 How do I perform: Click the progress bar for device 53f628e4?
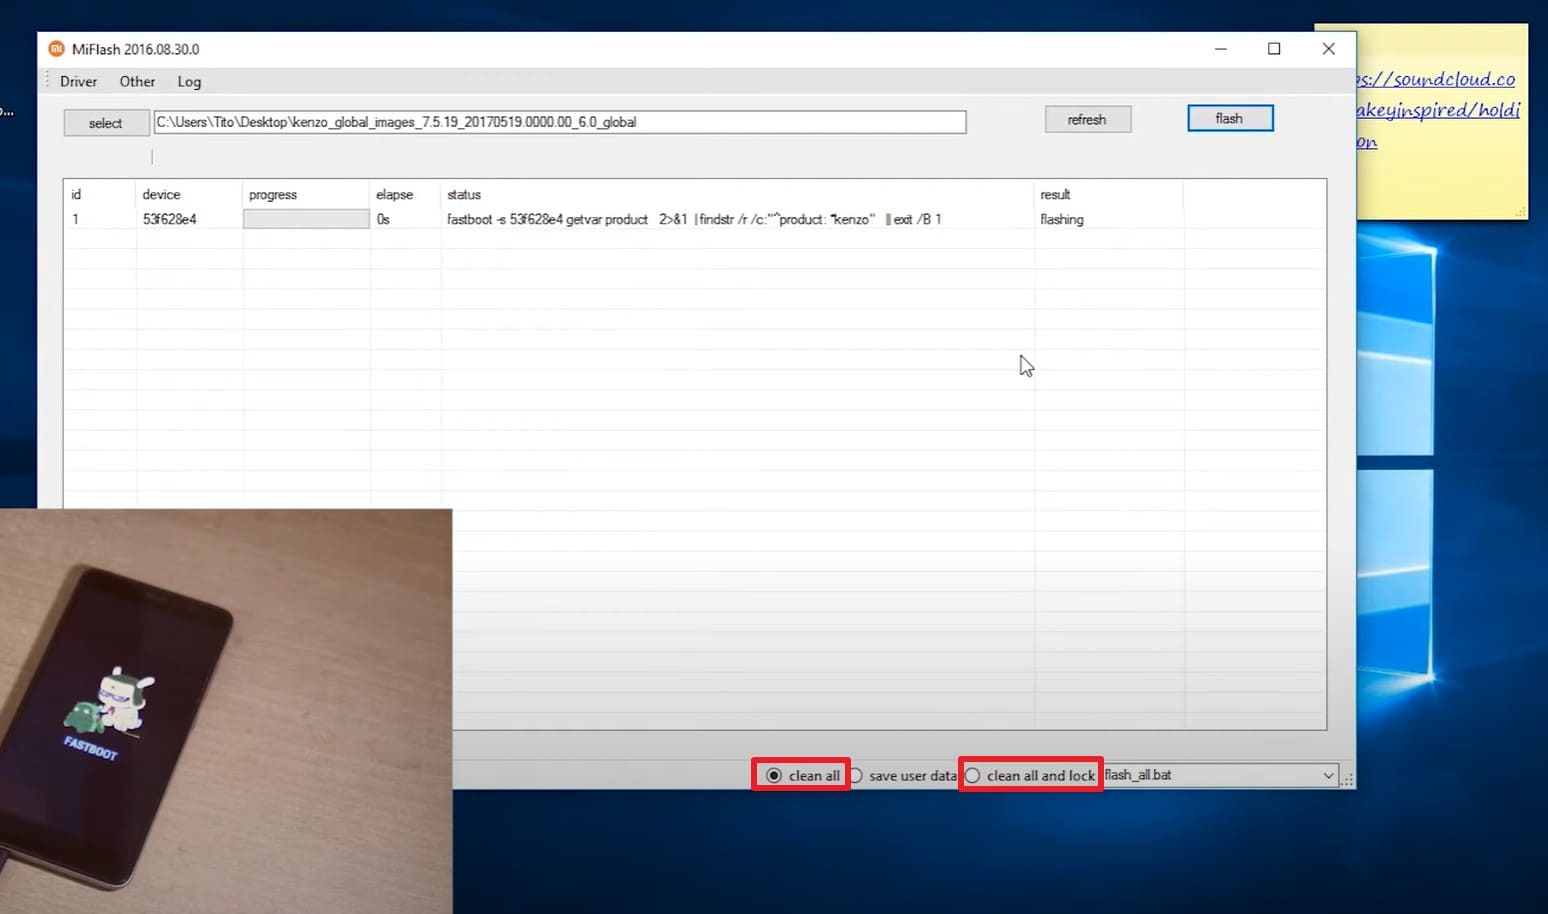[x=306, y=219]
